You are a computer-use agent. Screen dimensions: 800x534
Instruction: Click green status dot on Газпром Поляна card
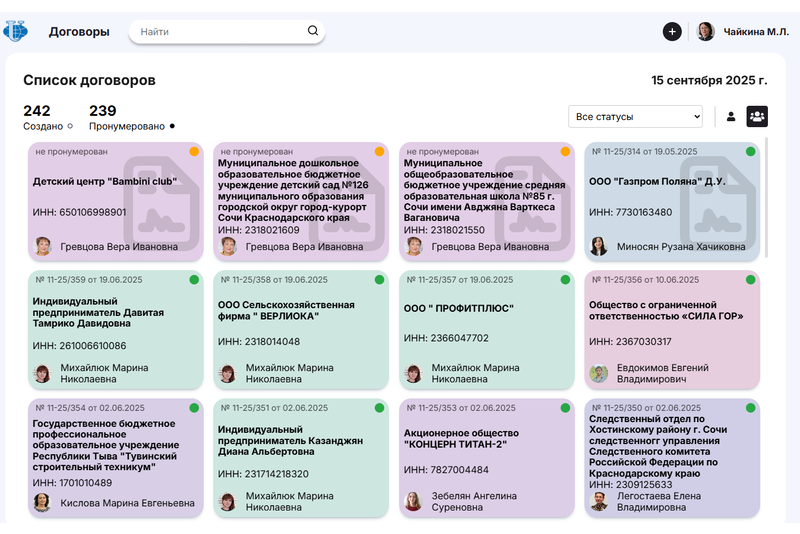click(751, 151)
